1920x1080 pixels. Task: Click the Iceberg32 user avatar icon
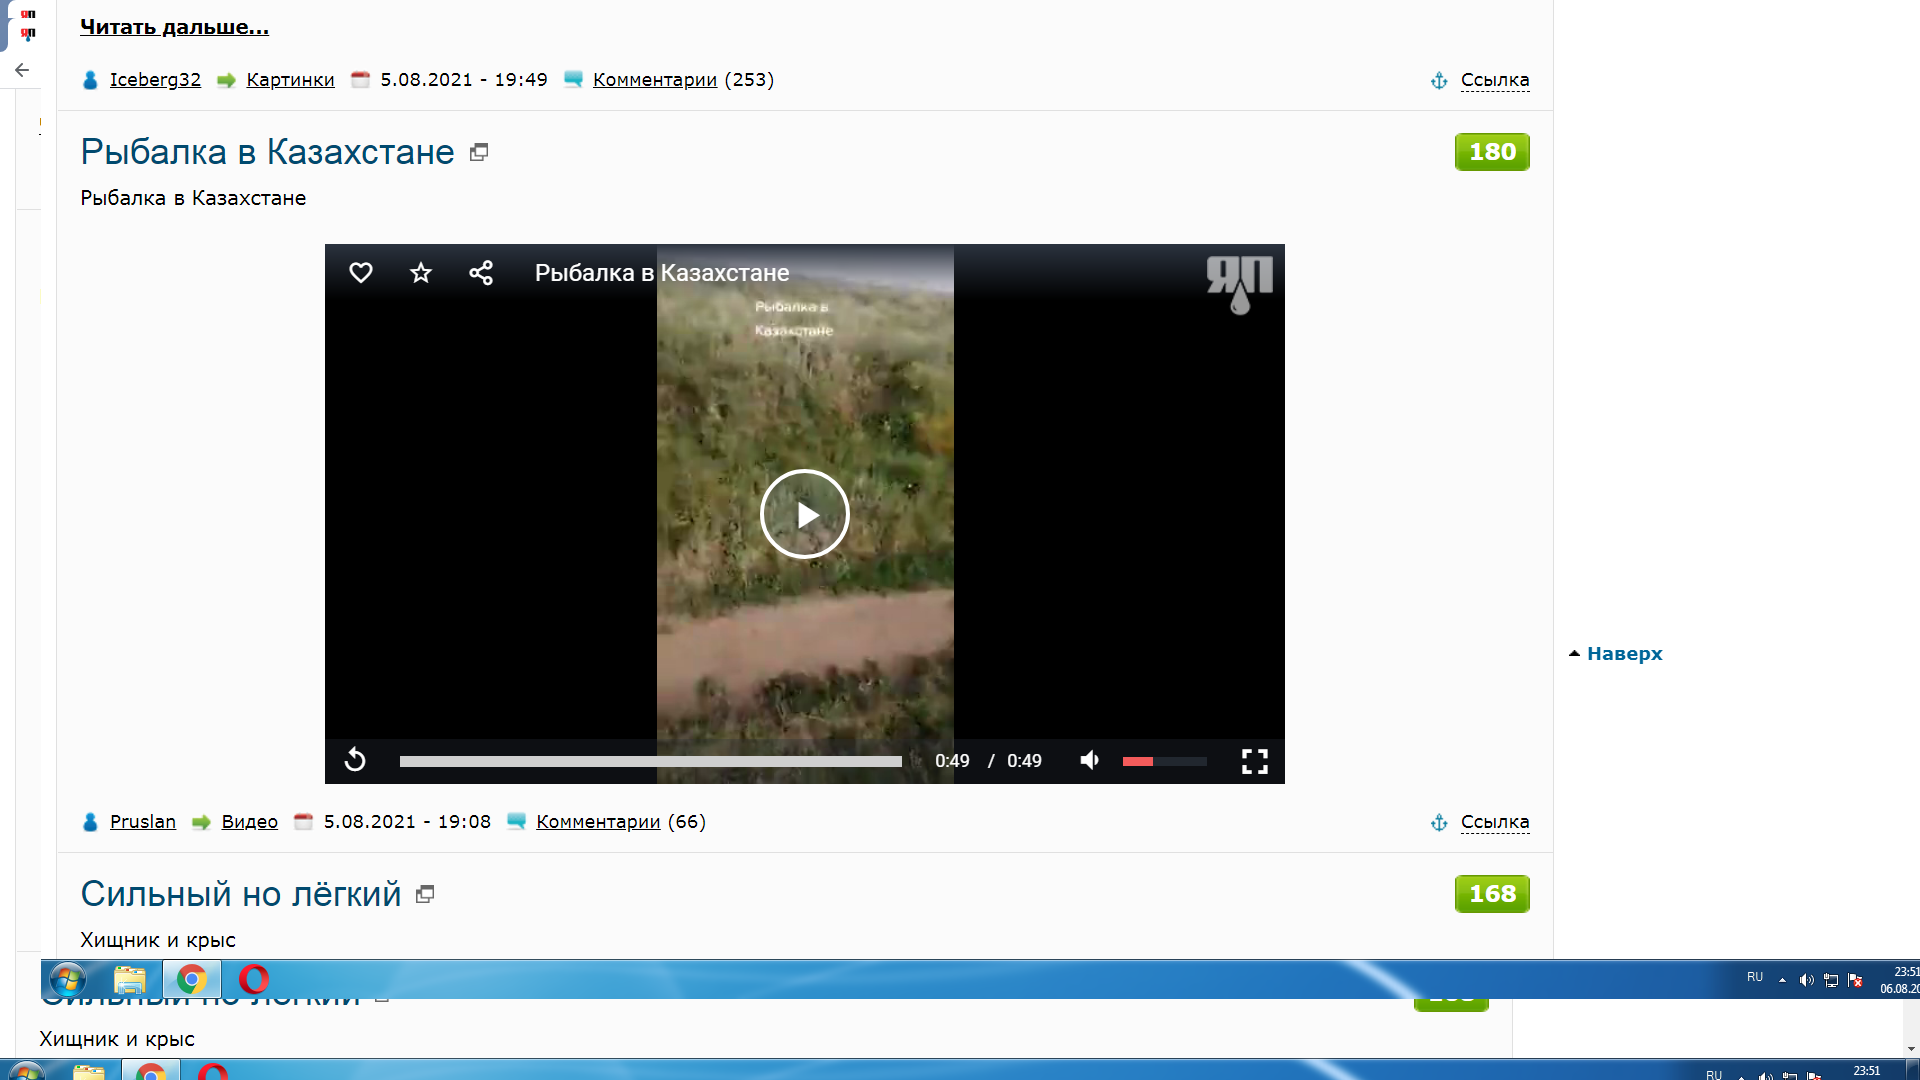(x=90, y=80)
